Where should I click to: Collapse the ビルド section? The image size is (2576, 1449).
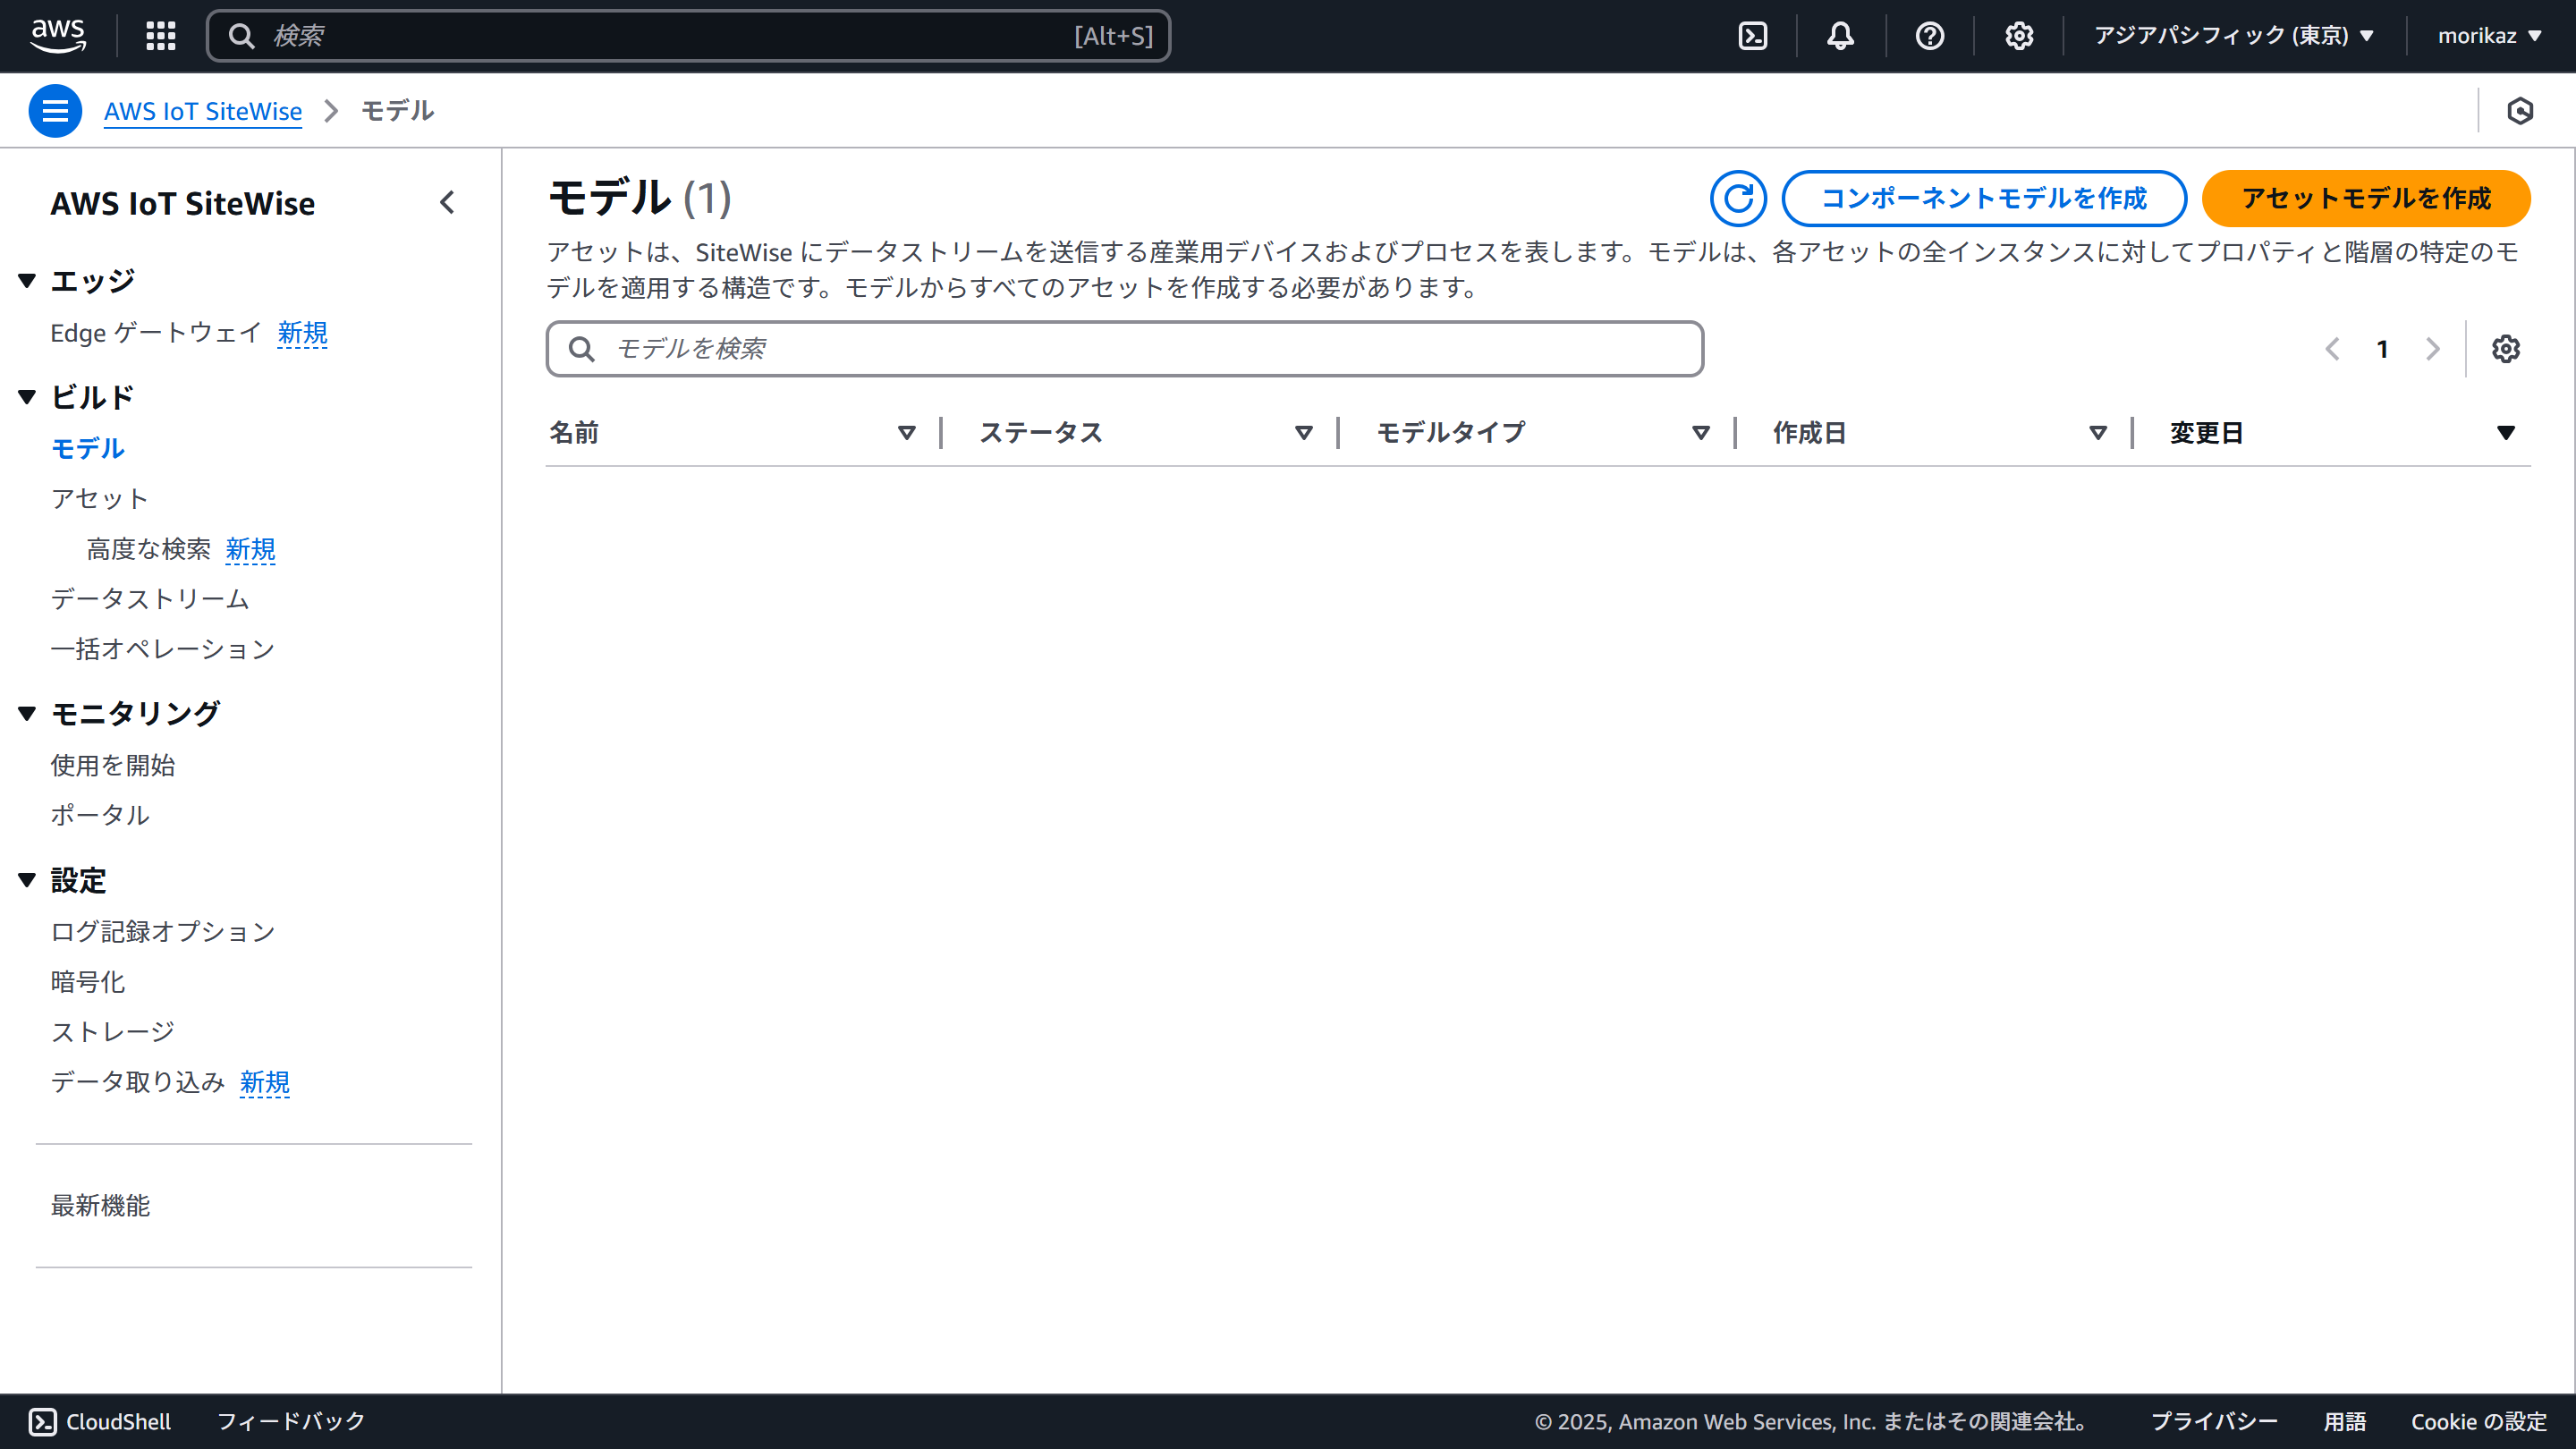(x=27, y=397)
